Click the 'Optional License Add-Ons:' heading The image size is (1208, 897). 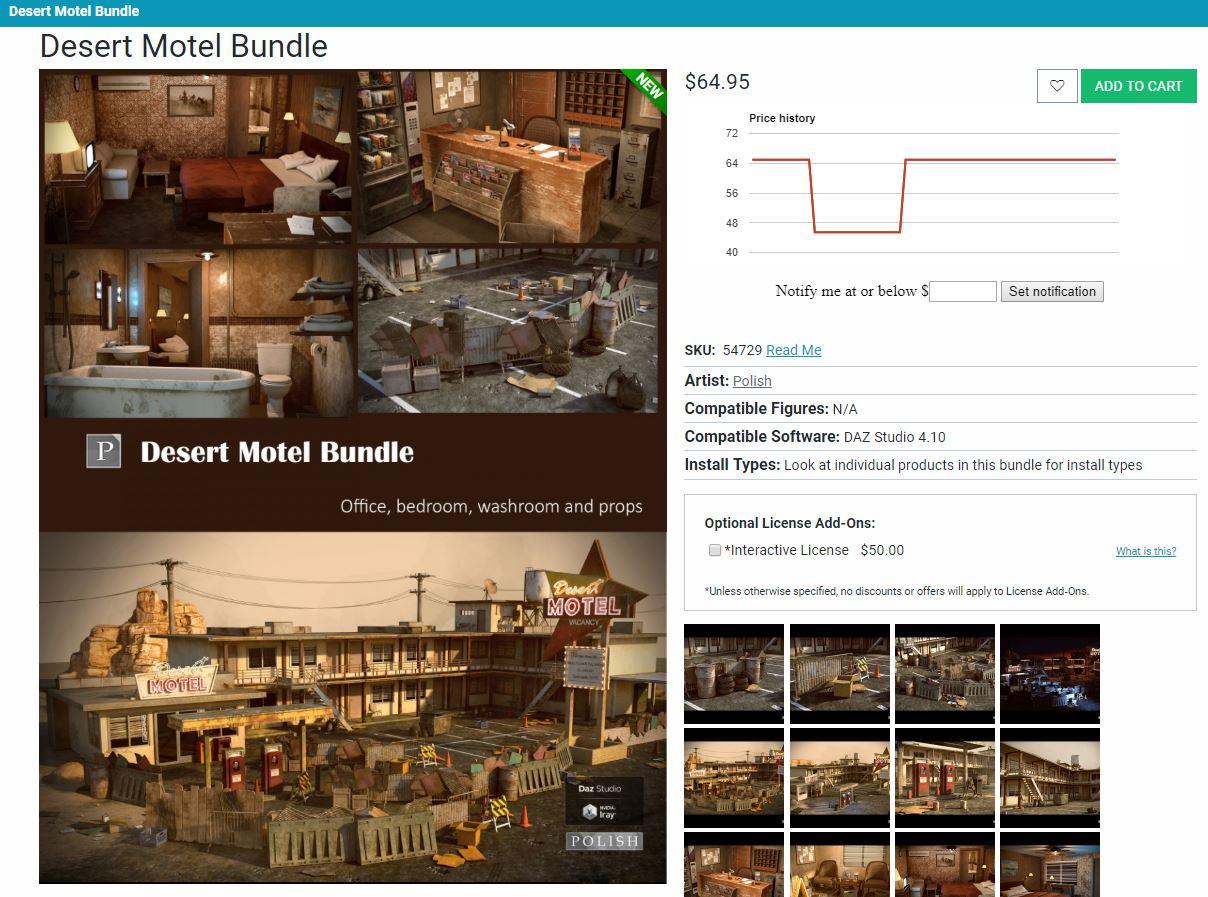(x=790, y=523)
